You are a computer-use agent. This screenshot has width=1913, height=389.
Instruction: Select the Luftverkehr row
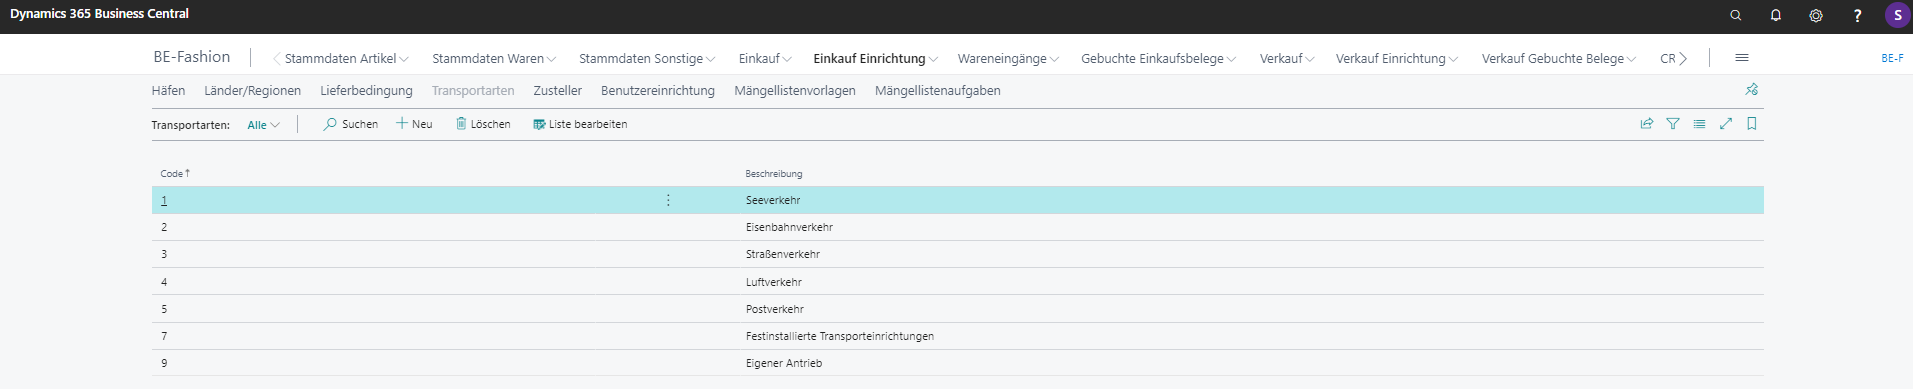(957, 282)
